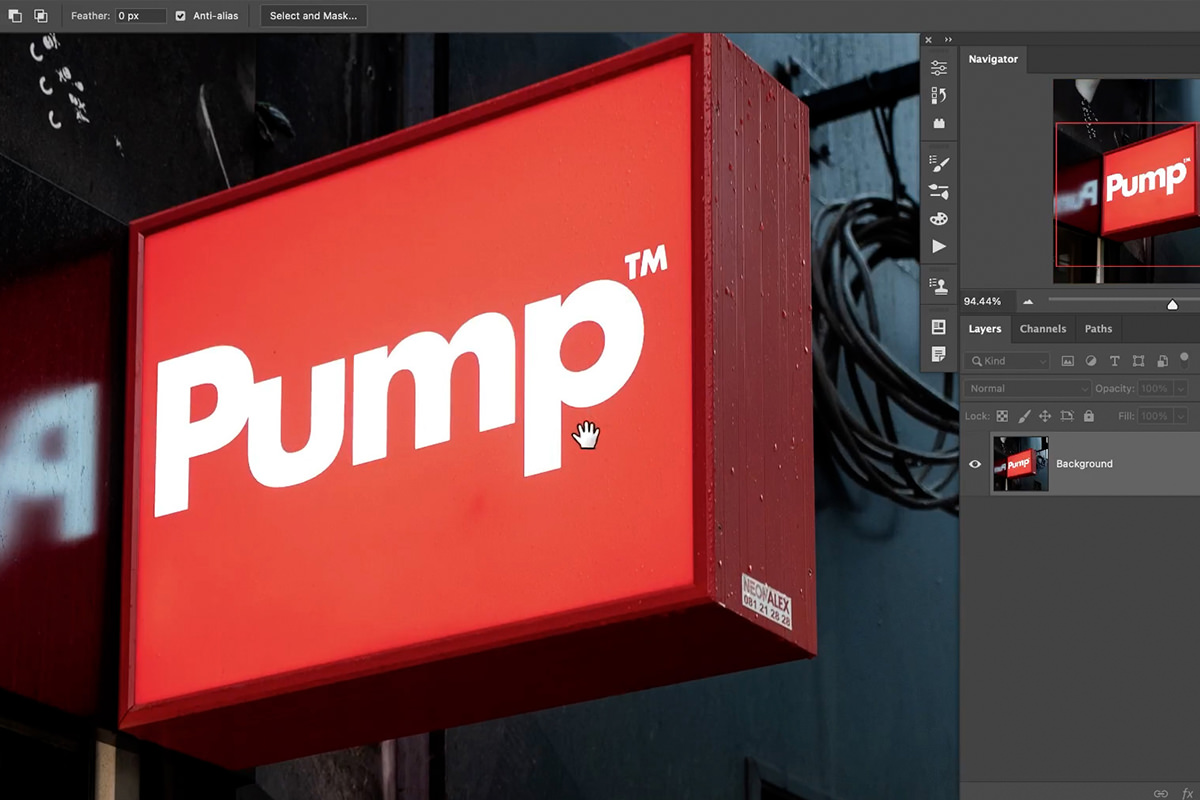Open the Properties panel icon in dock
The image size is (1200, 800).
click(x=939, y=68)
